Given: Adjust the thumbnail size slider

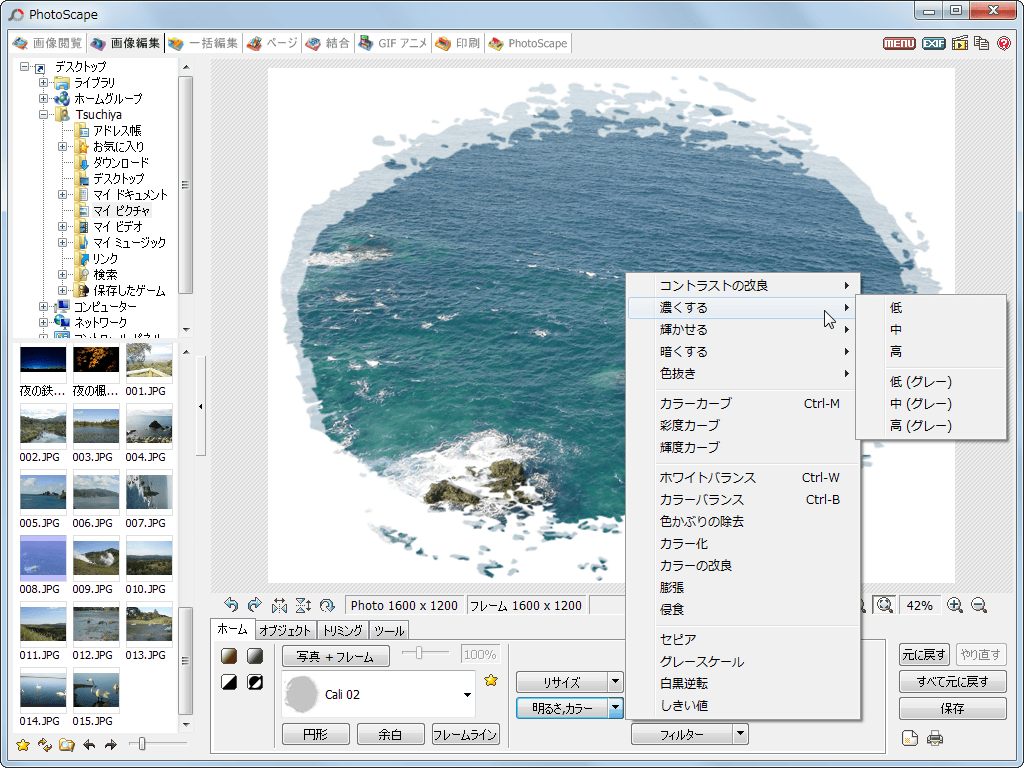Looking at the screenshot, I should [143, 744].
